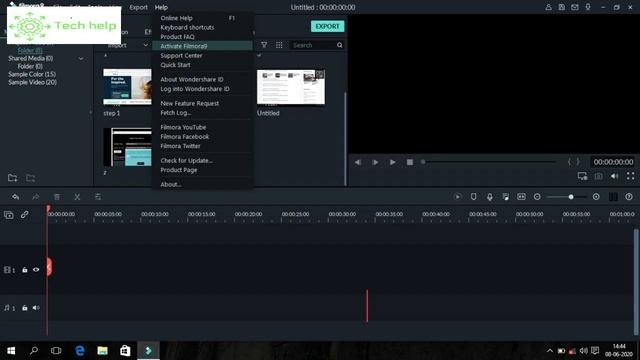The width and height of the screenshot is (640, 360).
Task: Expand the Import dropdown arrow
Action: pos(145,45)
